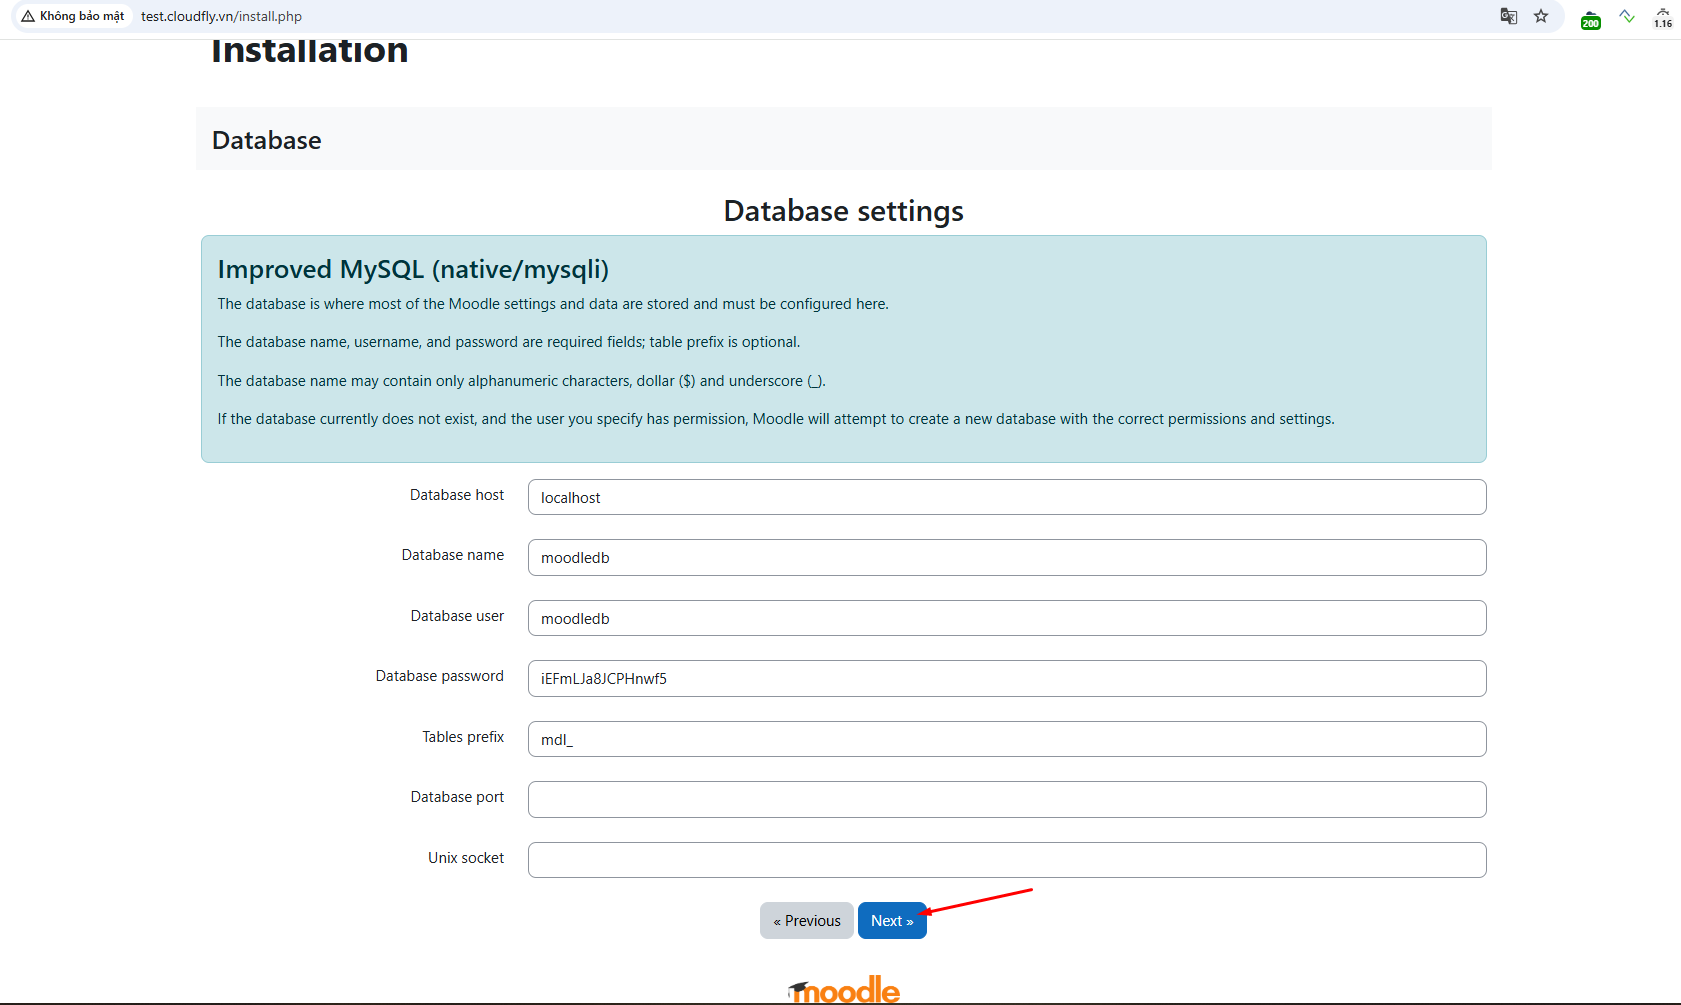The width and height of the screenshot is (1681, 1005).
Task: Click the Database port label
Action: (x=457, y=797)
